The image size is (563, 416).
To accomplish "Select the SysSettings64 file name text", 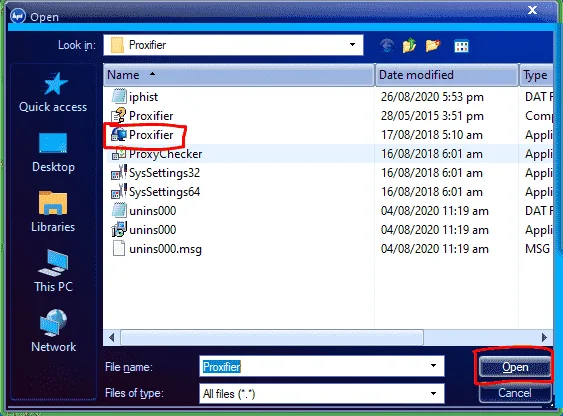I will click(x=164, y=192).
